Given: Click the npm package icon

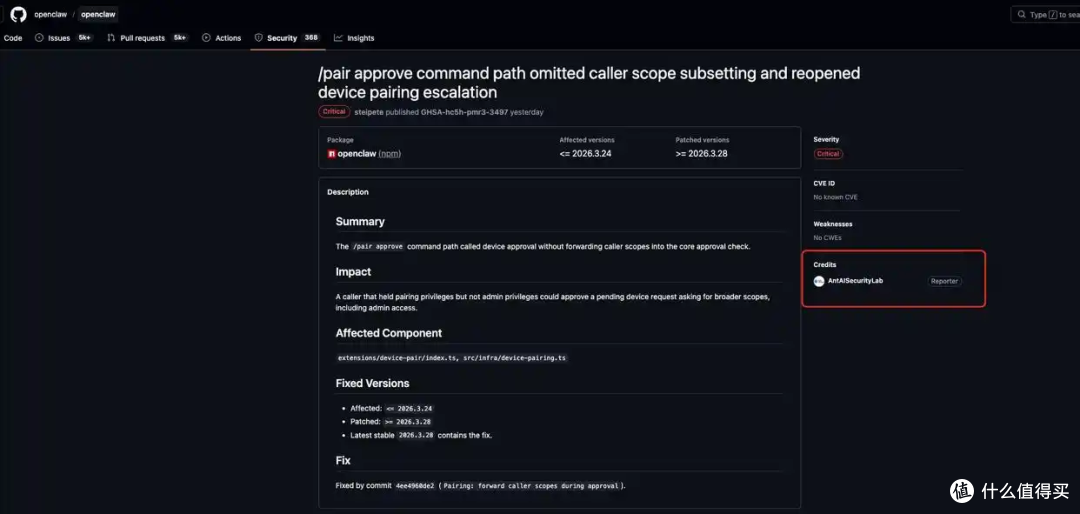Looking at the screenshot, I should pos(331,154).
